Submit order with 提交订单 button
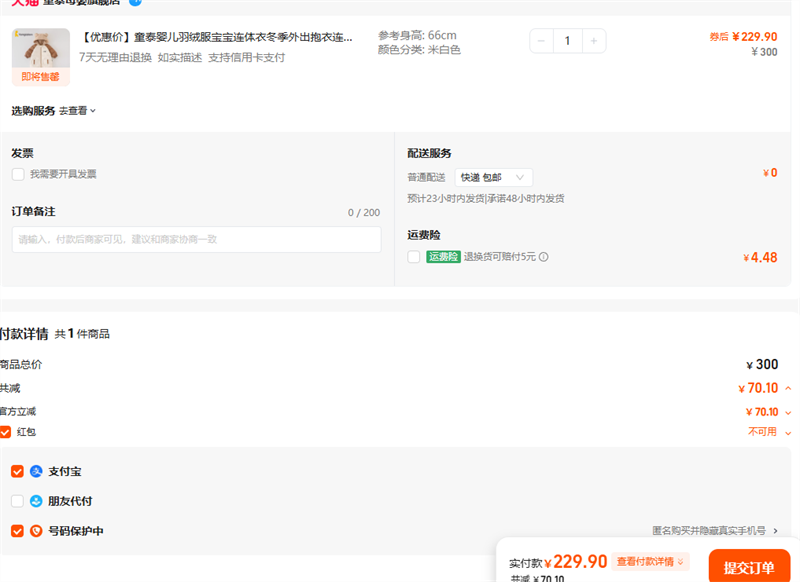The height and width of the screenshot is (582, 800). click(749, 567)
